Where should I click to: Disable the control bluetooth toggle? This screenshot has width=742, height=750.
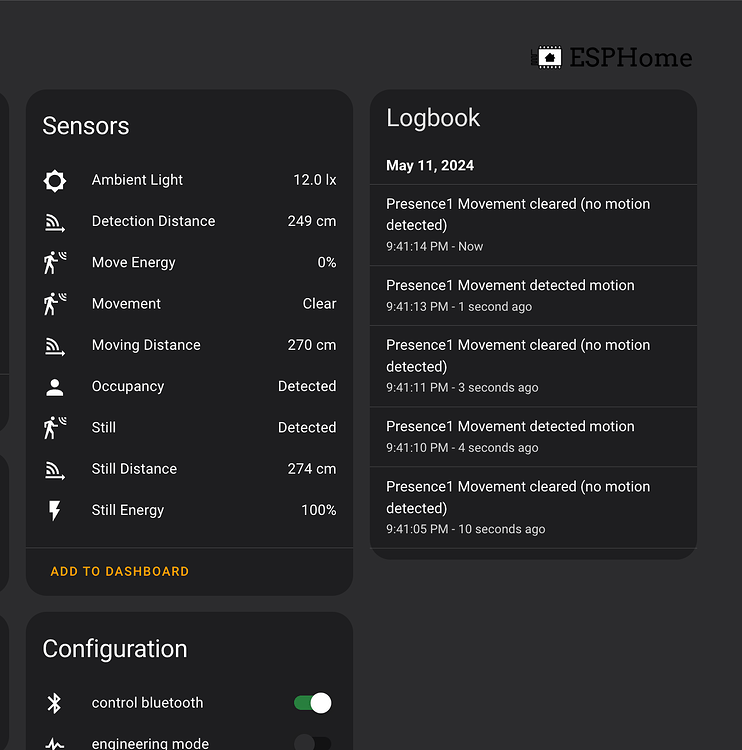tap(312, 703)
